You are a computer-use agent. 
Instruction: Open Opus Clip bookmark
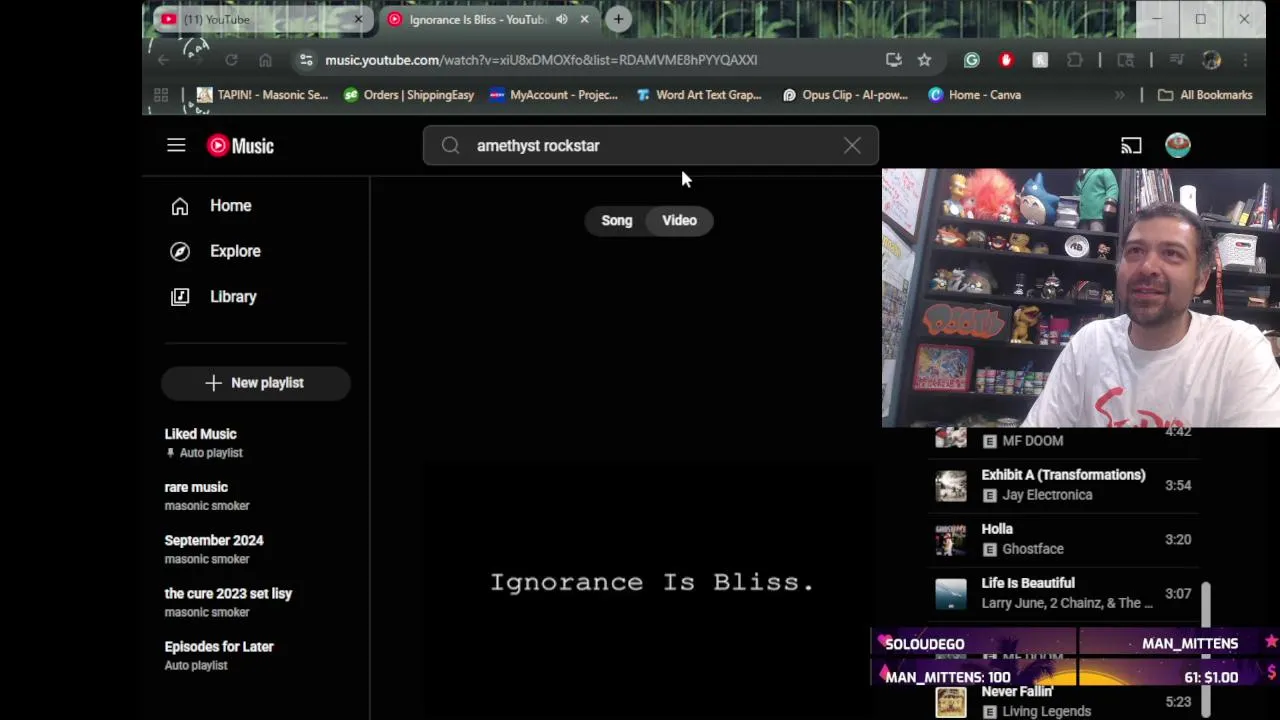(x=845, y=95)
